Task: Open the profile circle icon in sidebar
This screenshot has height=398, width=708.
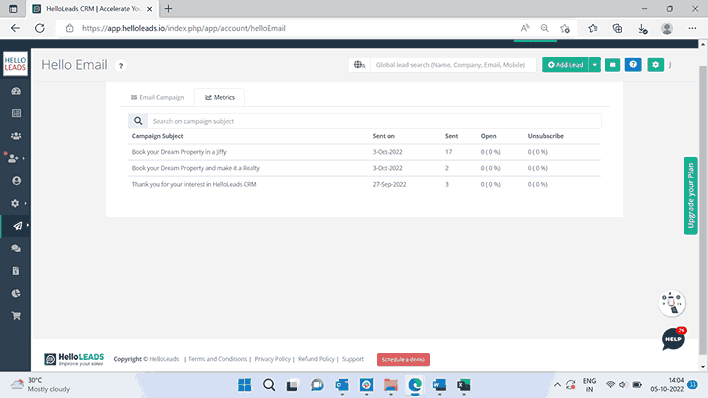Action: click(16, 181)
